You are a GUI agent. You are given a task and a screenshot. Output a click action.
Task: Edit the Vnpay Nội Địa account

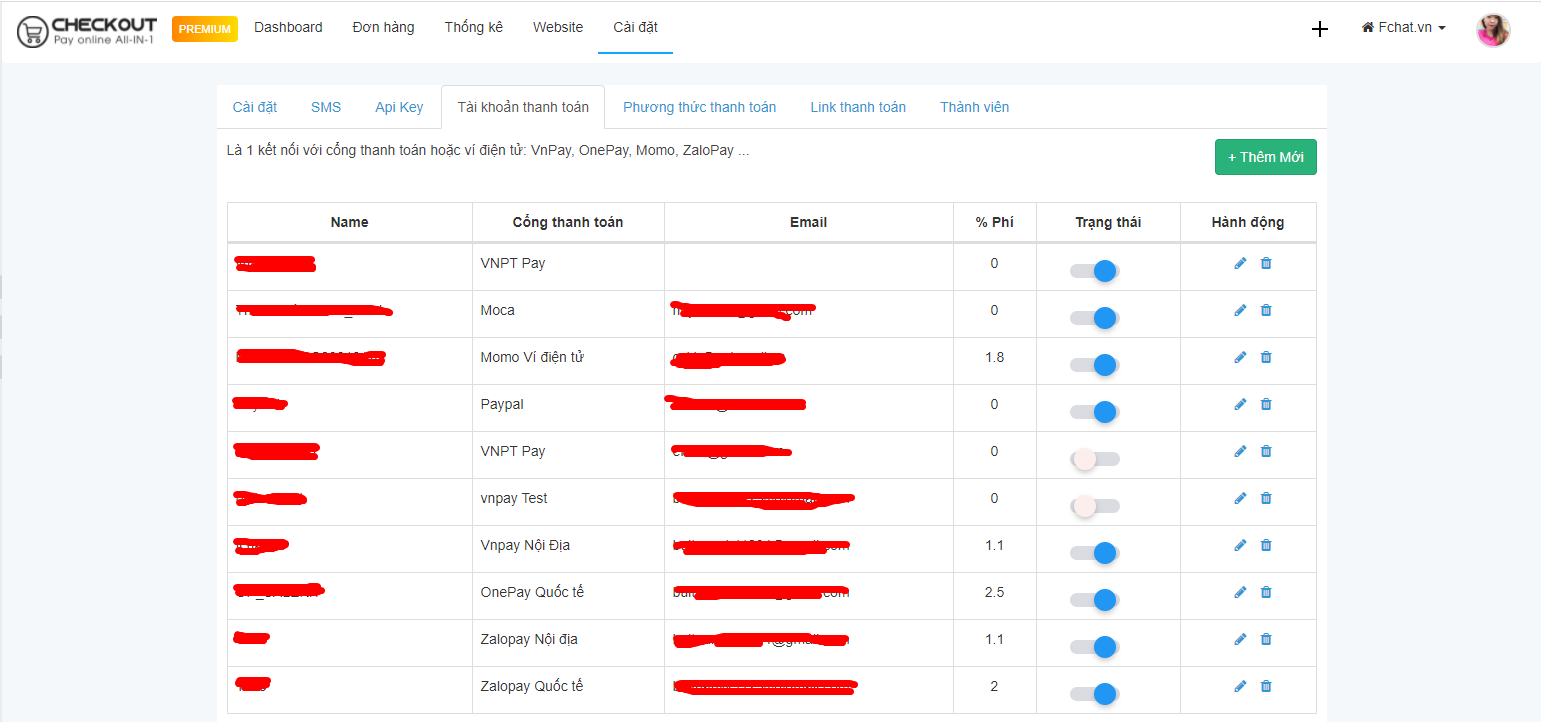click(x=1240, y=545)
